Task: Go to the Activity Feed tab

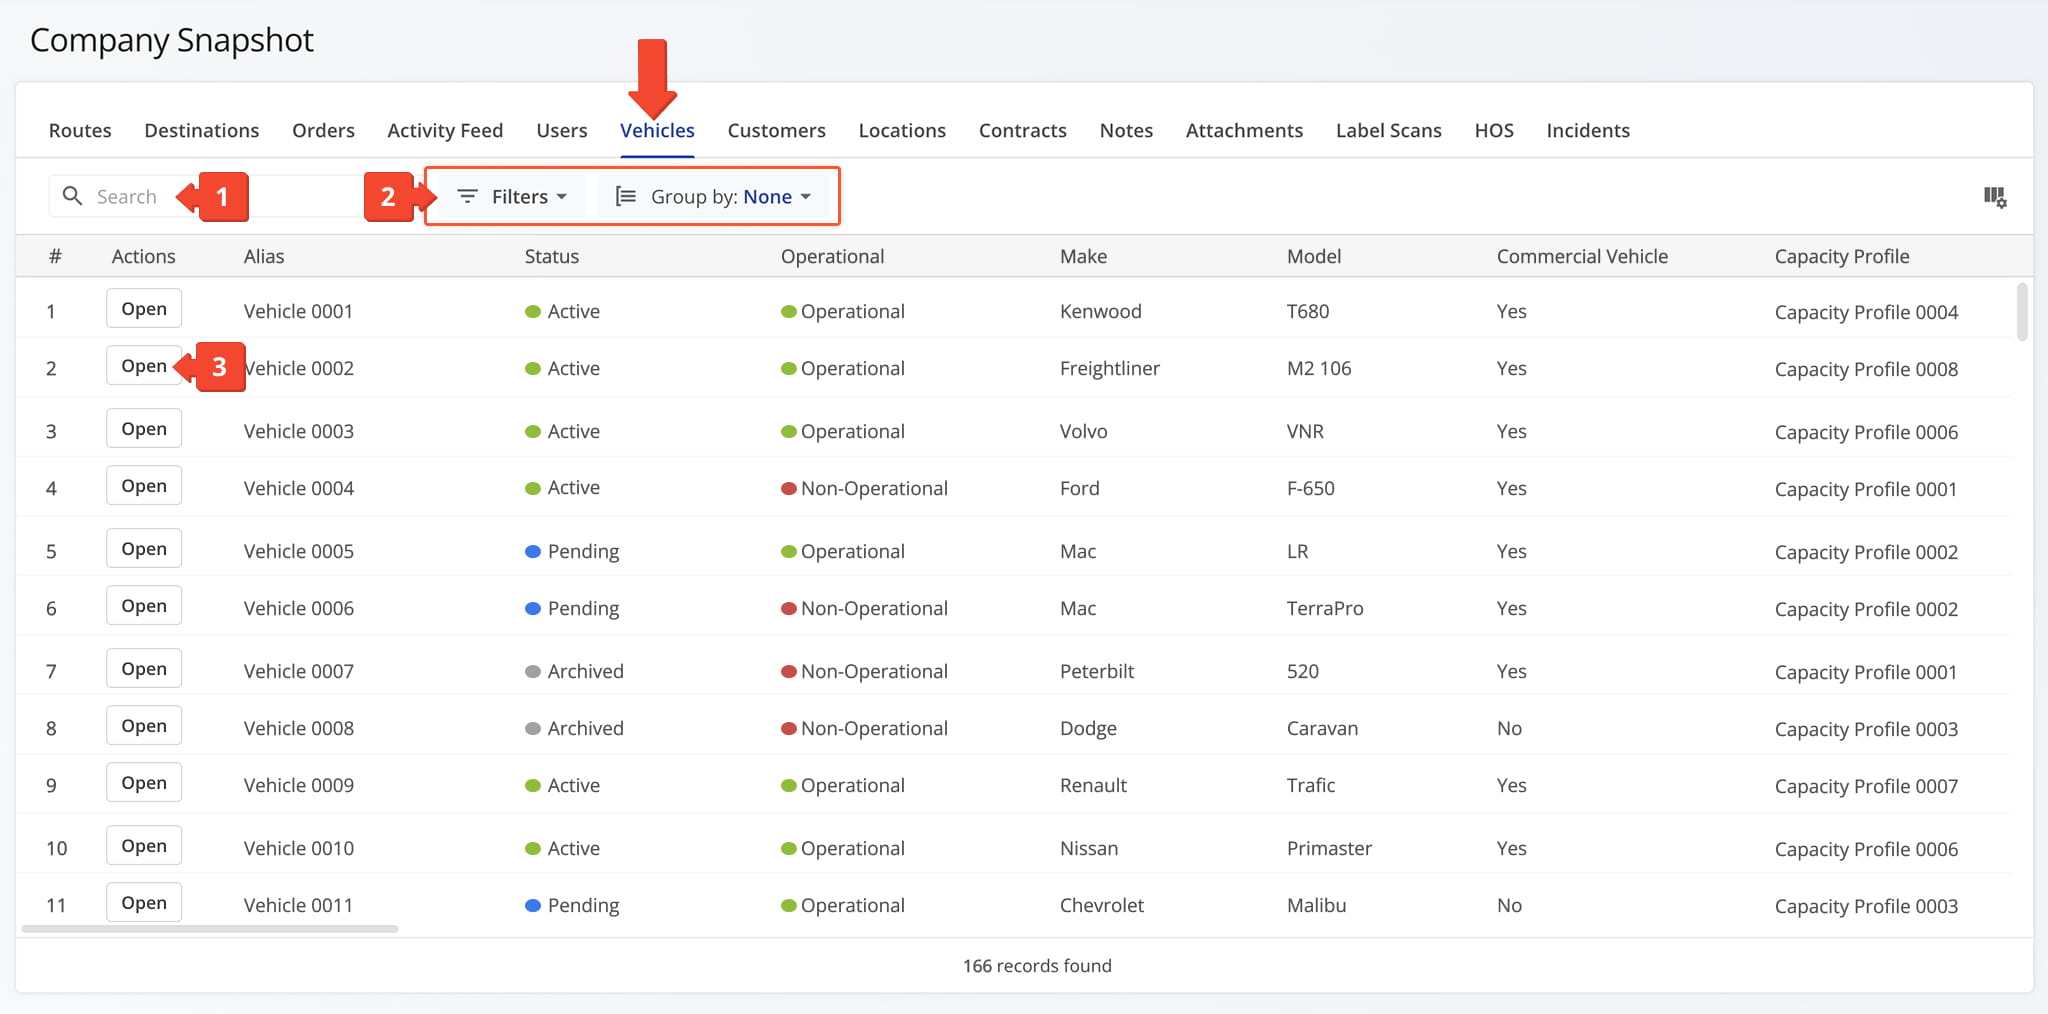Action: click(445, 130)
